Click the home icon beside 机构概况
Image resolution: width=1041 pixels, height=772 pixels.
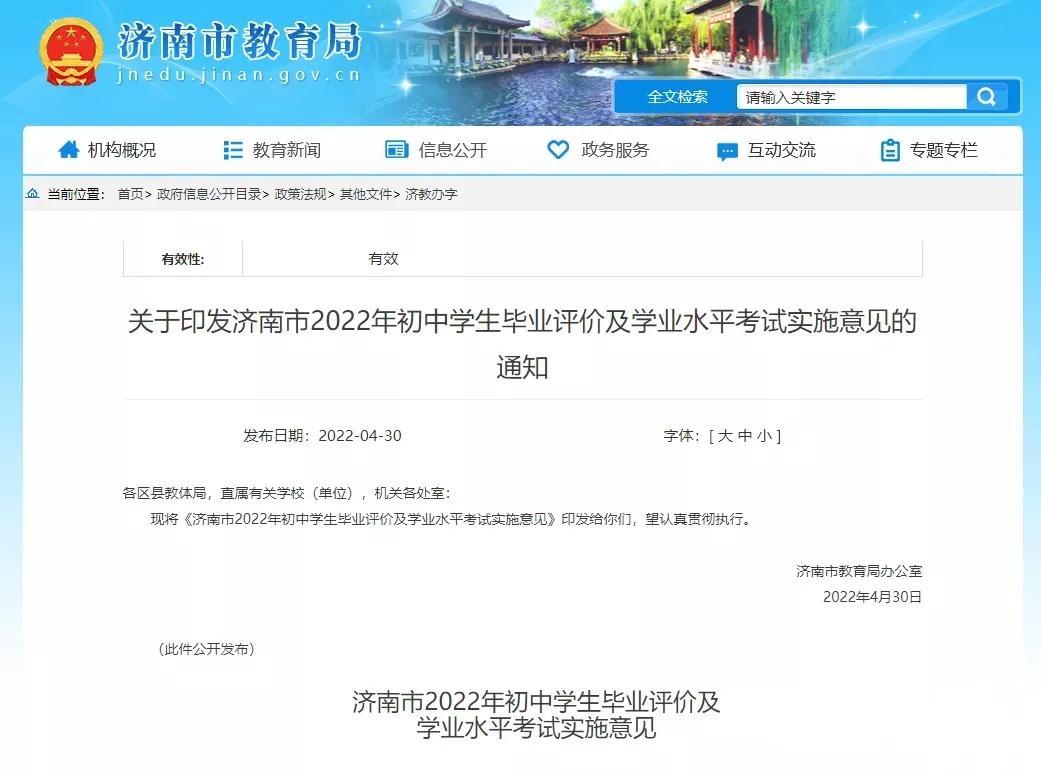tap(68, 149)
